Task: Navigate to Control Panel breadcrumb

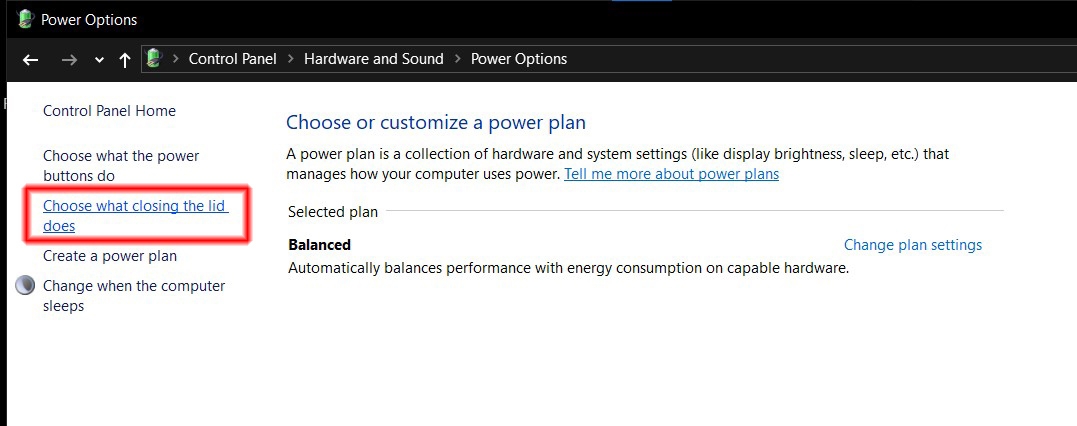Action: tap(233, 59)
